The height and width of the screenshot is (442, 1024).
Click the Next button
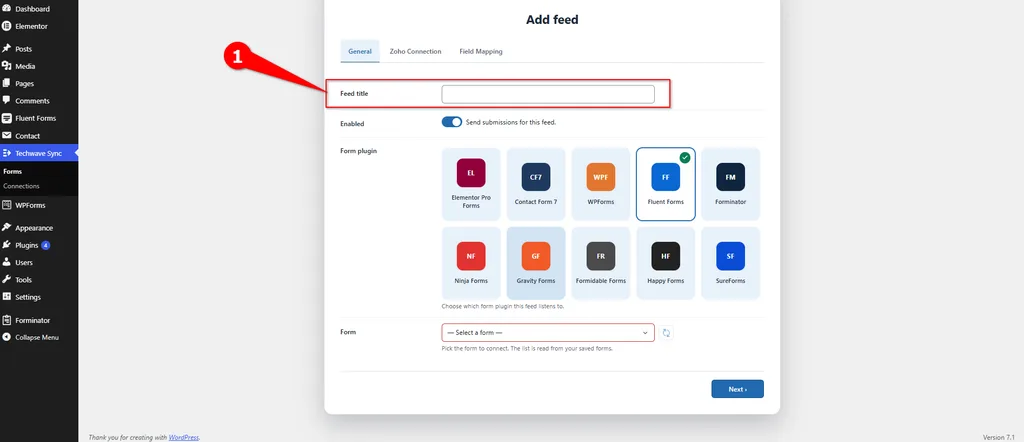pyautogui.click(x=737, y=389)
